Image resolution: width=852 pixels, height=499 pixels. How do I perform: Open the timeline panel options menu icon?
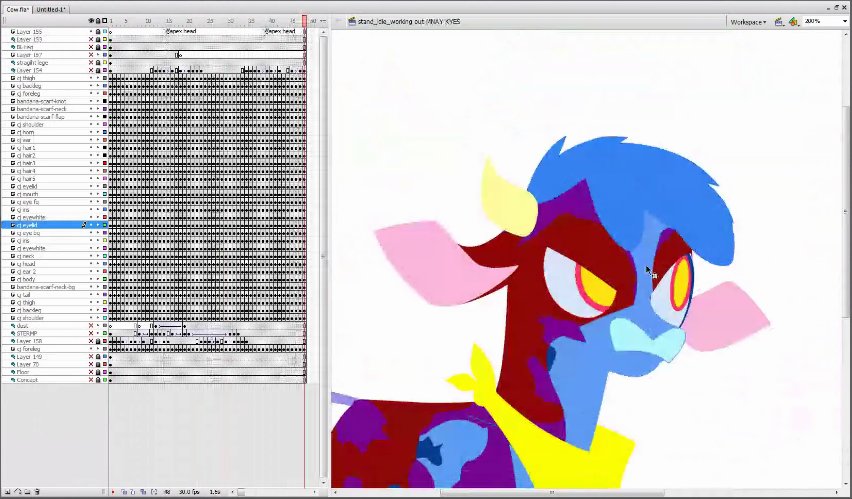pos(323,21)
